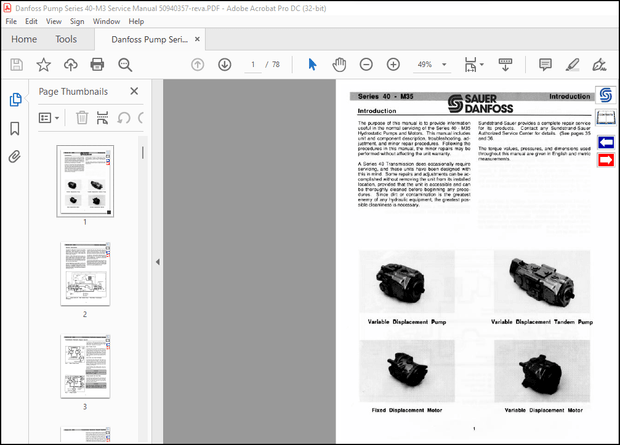Delete pages with trash icon
The width and height of the screenshot is (620, 445).
pyautogui.click(x=82, y=118)
